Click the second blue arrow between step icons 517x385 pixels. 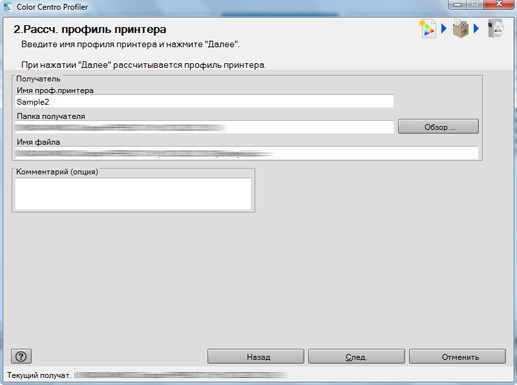pyautogui.click(x=476, y=29)
